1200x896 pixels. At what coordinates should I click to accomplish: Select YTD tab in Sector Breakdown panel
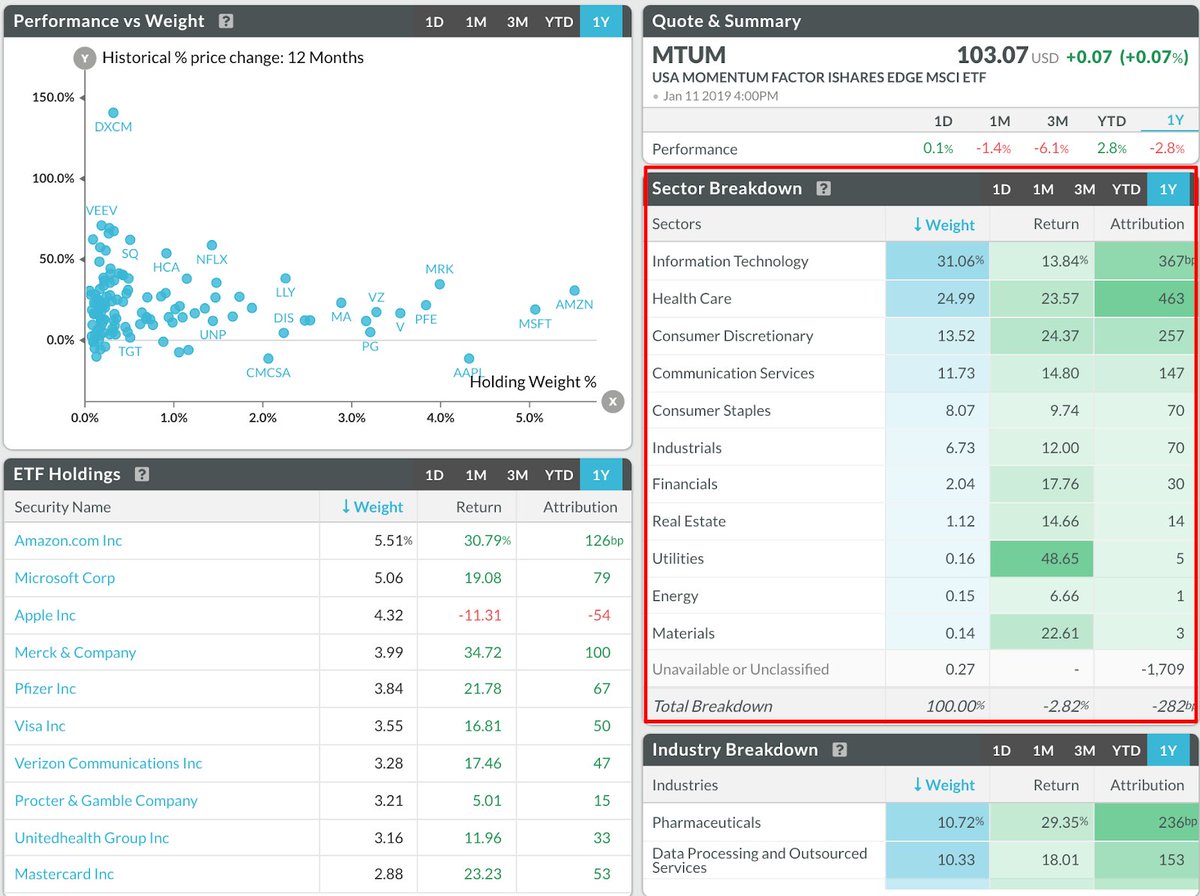point(1126,188)
